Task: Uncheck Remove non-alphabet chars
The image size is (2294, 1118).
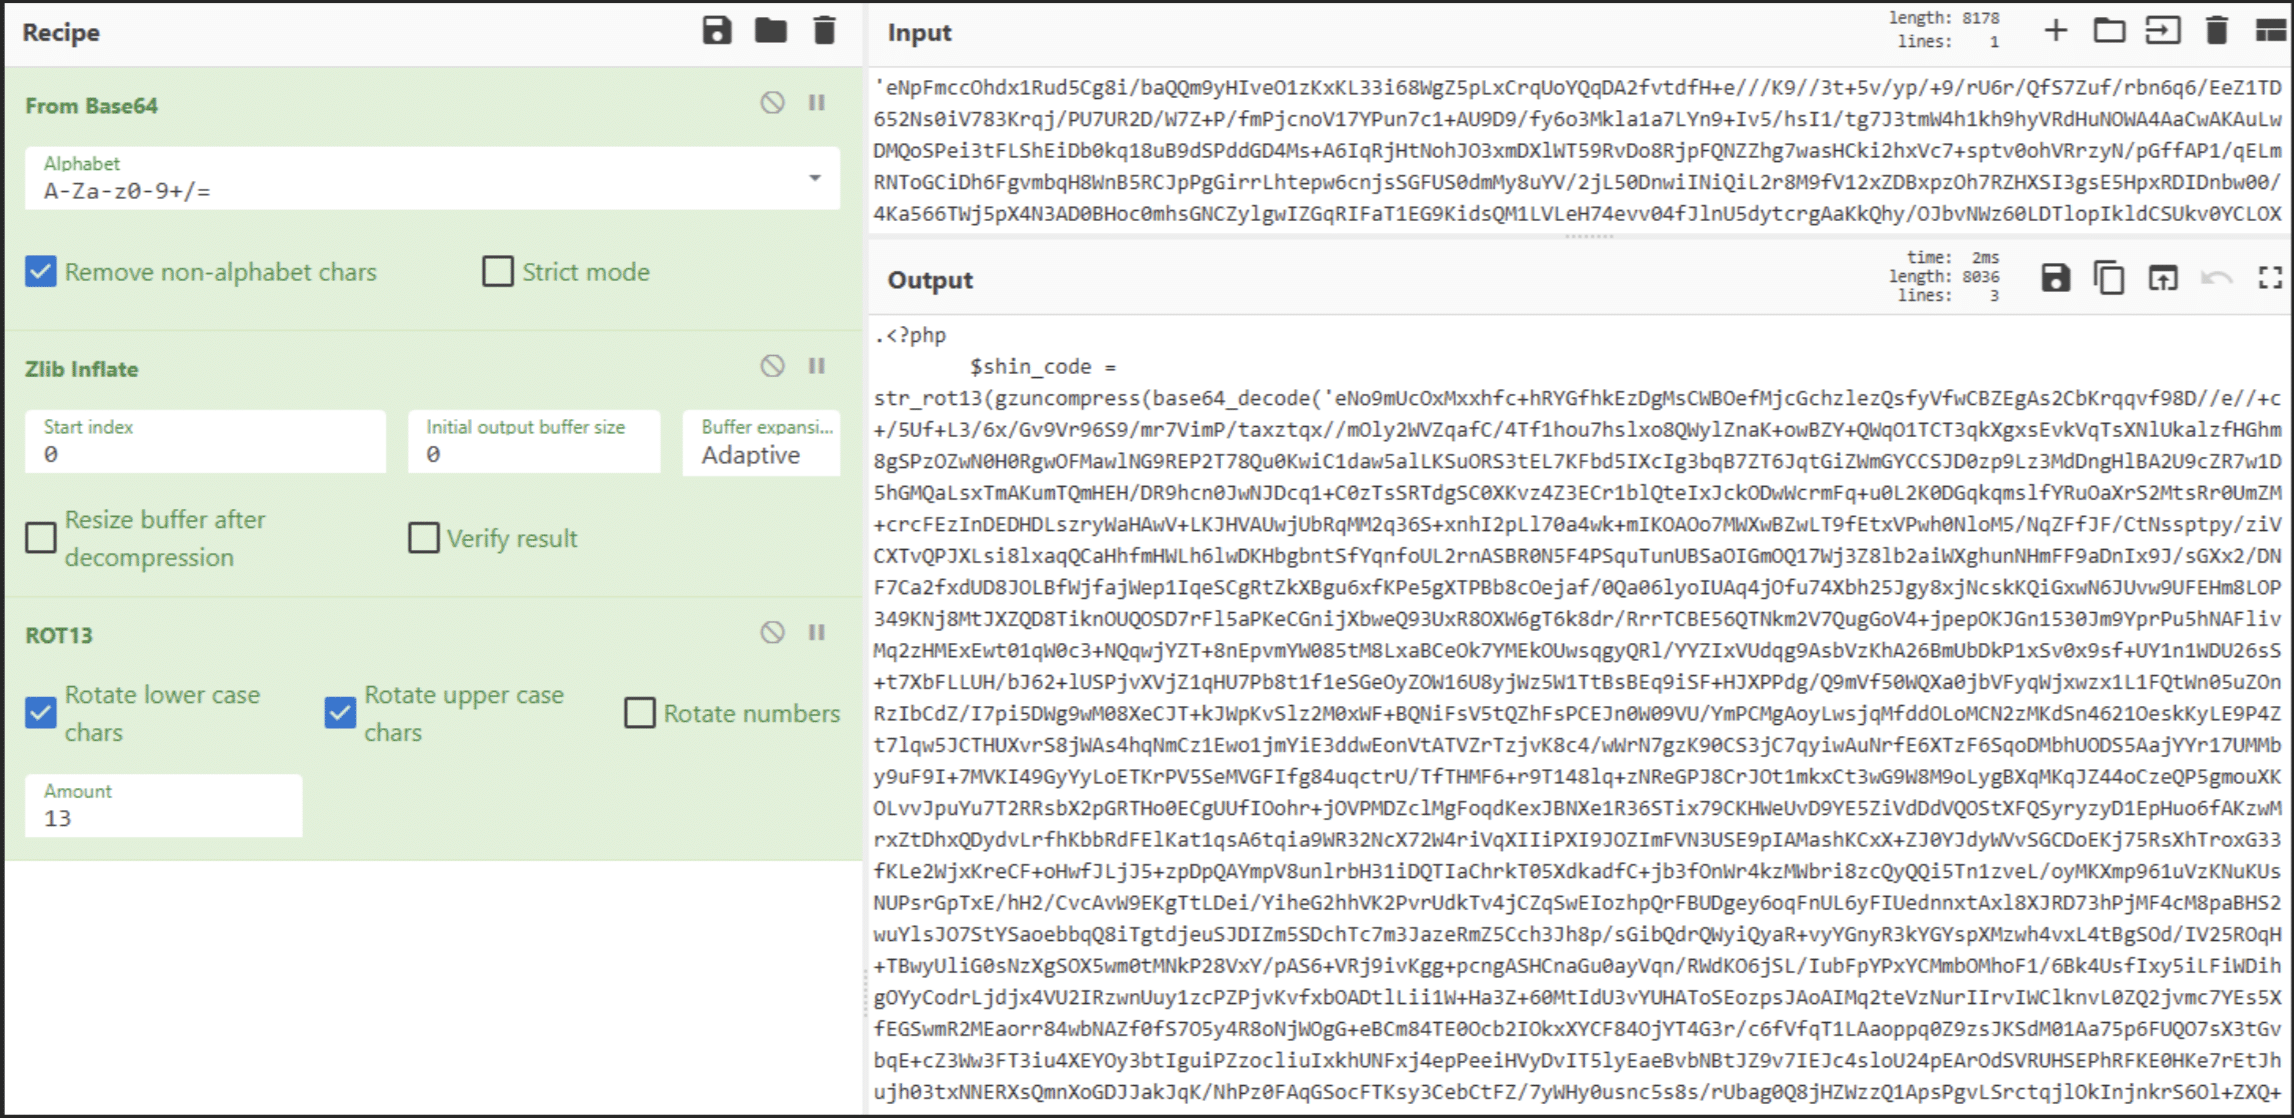Action: [x=41, y=272]
